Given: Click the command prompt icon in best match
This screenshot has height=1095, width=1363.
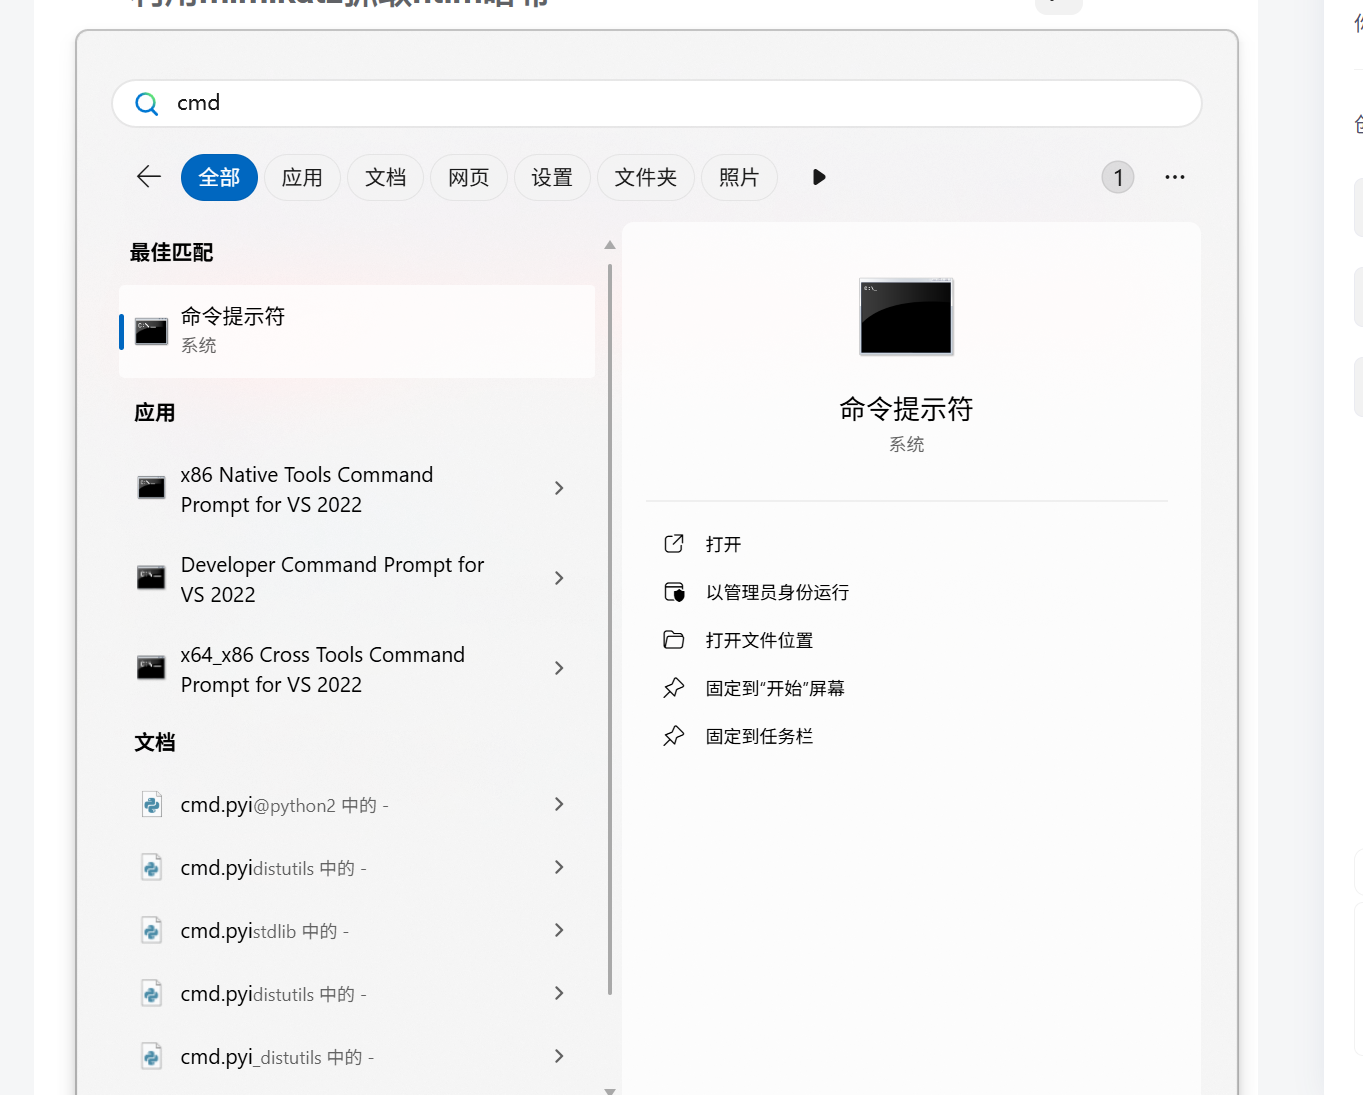Looking at the screenshot, I should (150, 331).
